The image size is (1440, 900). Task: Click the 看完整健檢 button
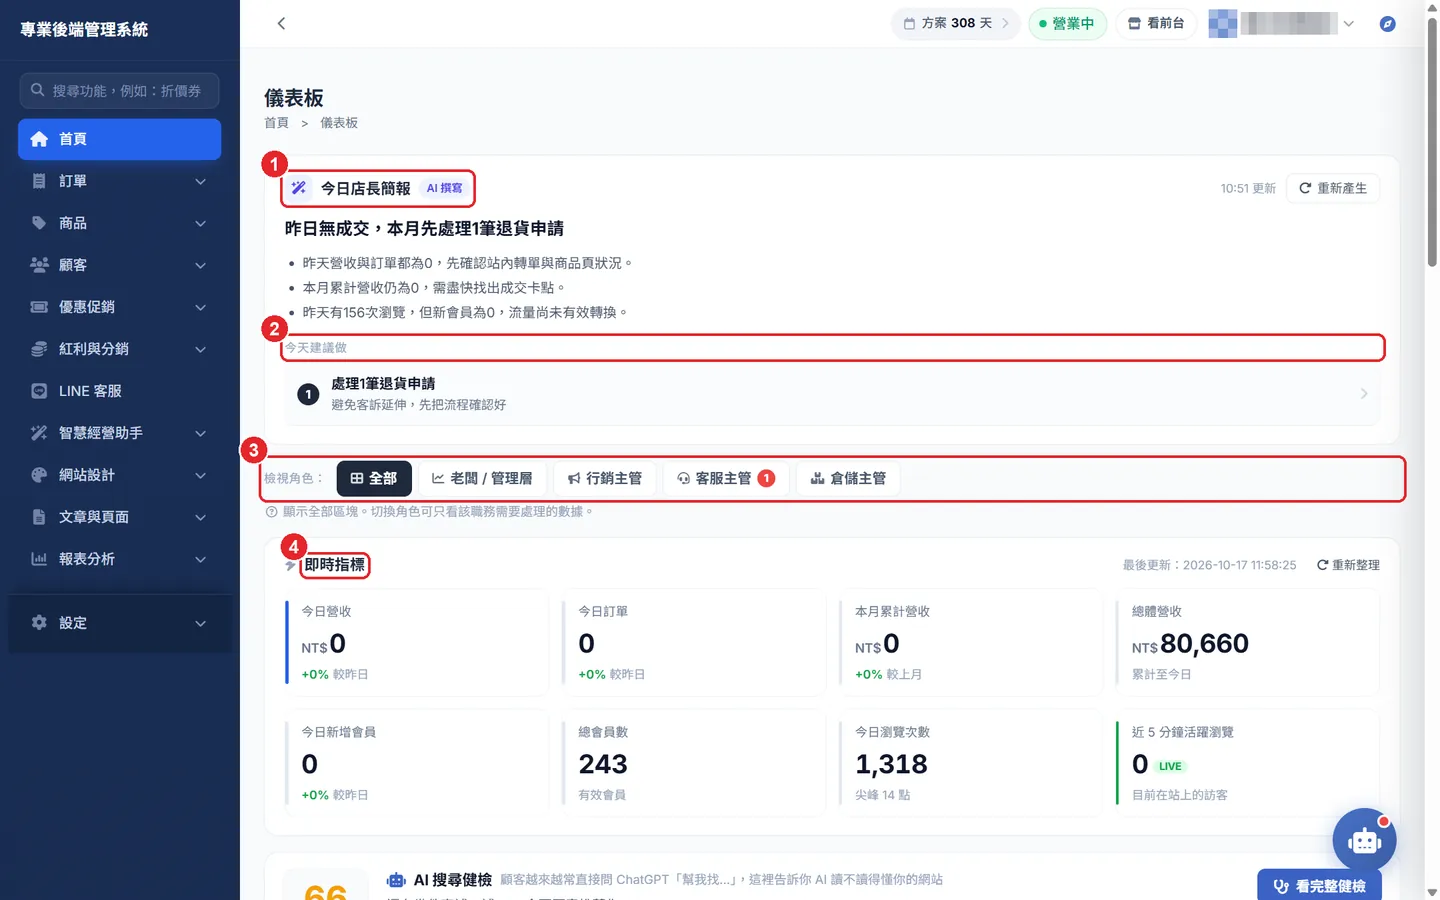tap(1319, 885)
